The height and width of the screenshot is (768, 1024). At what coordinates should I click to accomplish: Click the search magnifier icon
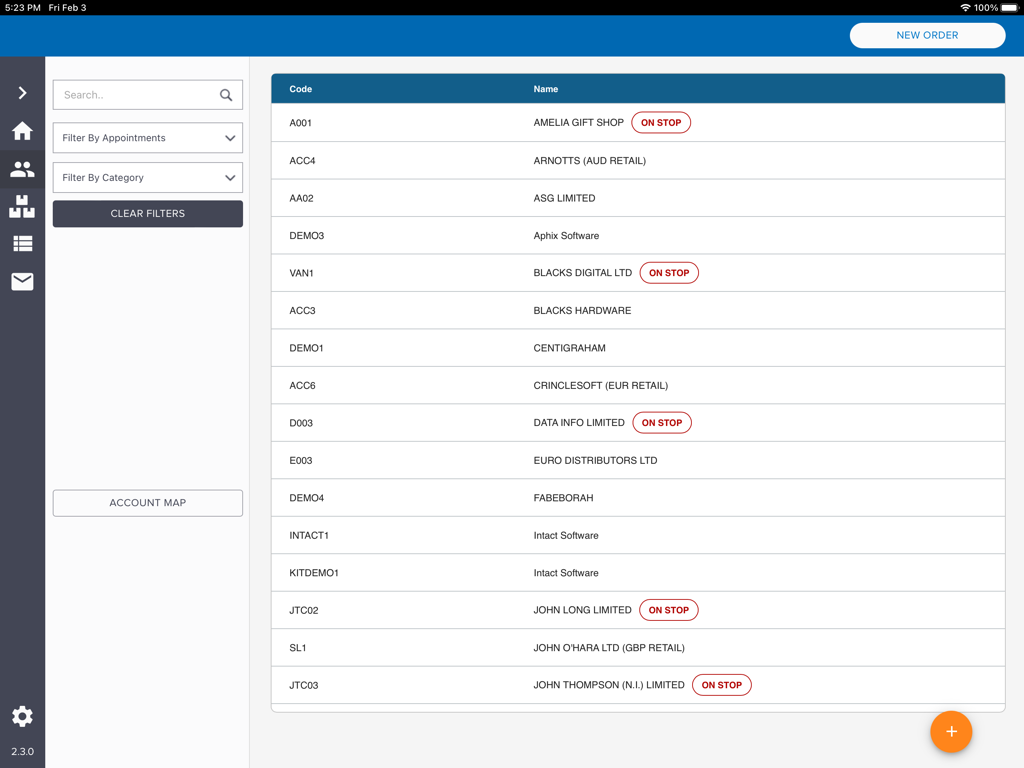click(x=227, y=94)
